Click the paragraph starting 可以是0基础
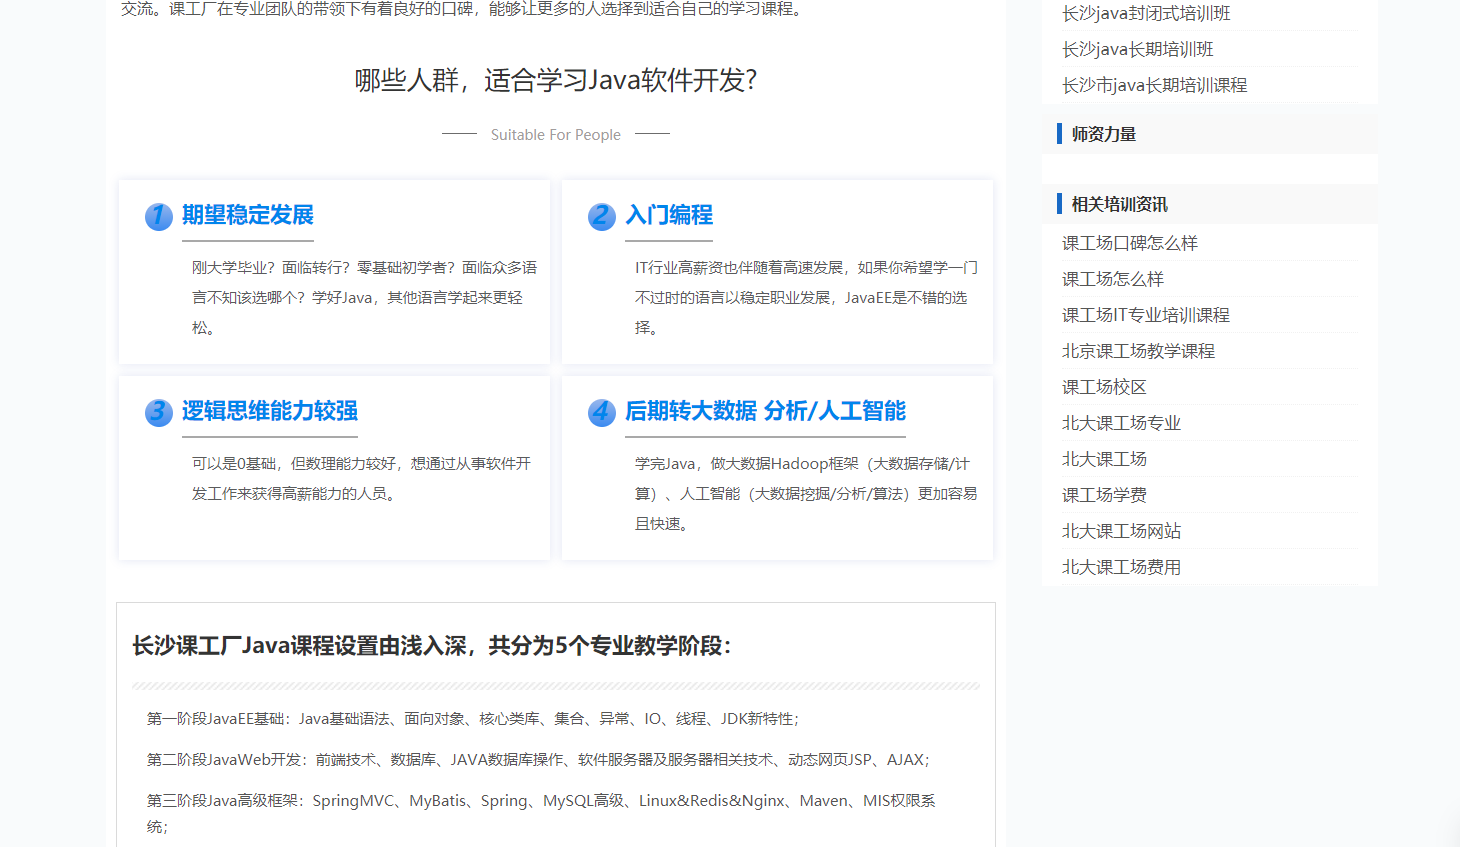The height and width of the screenshot is (847, 1460). [x=361, y=479]
